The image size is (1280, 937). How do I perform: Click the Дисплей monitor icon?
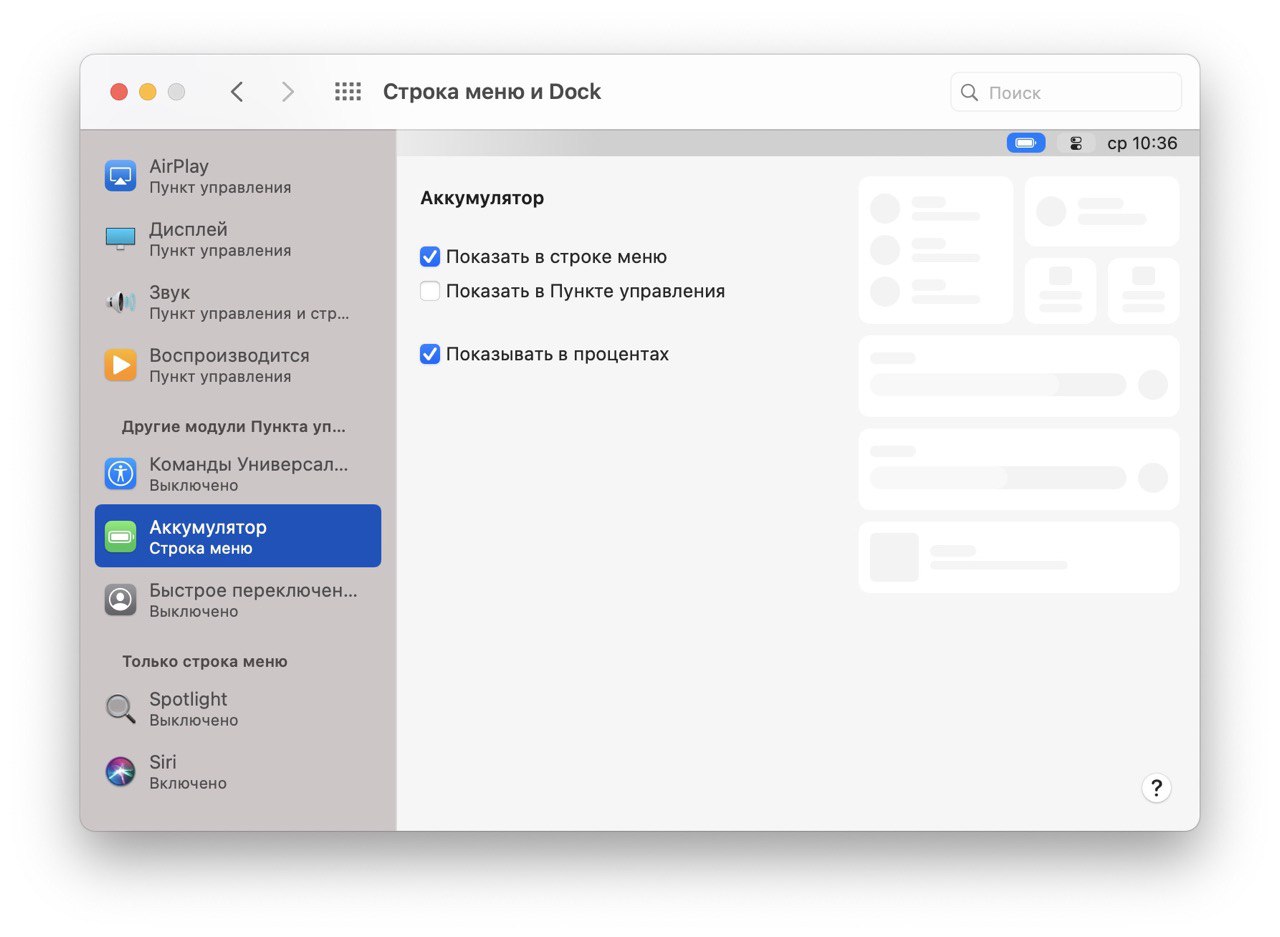(120, 238)
